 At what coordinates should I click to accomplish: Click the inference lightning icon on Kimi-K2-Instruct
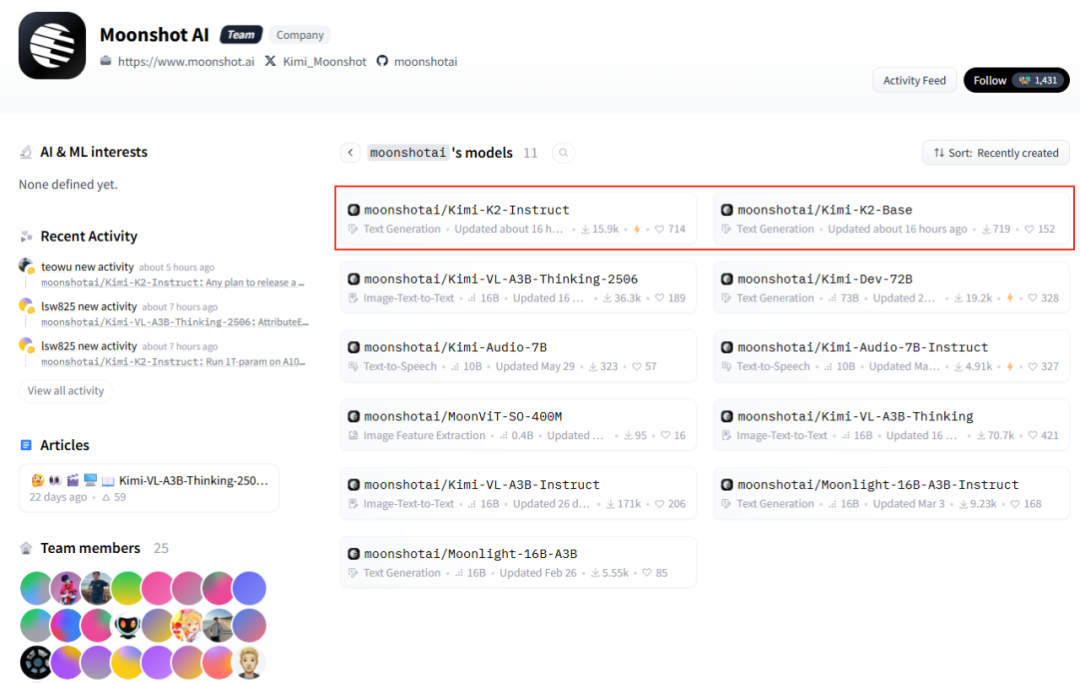click(x=636, y=229)
